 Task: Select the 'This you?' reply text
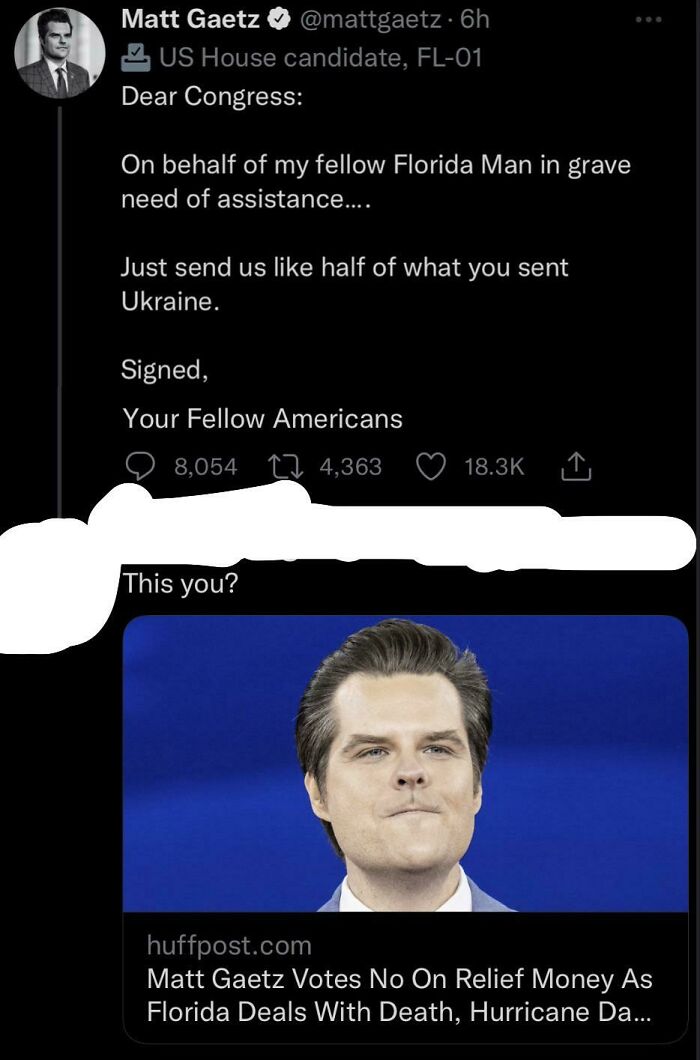click(180, 583)
